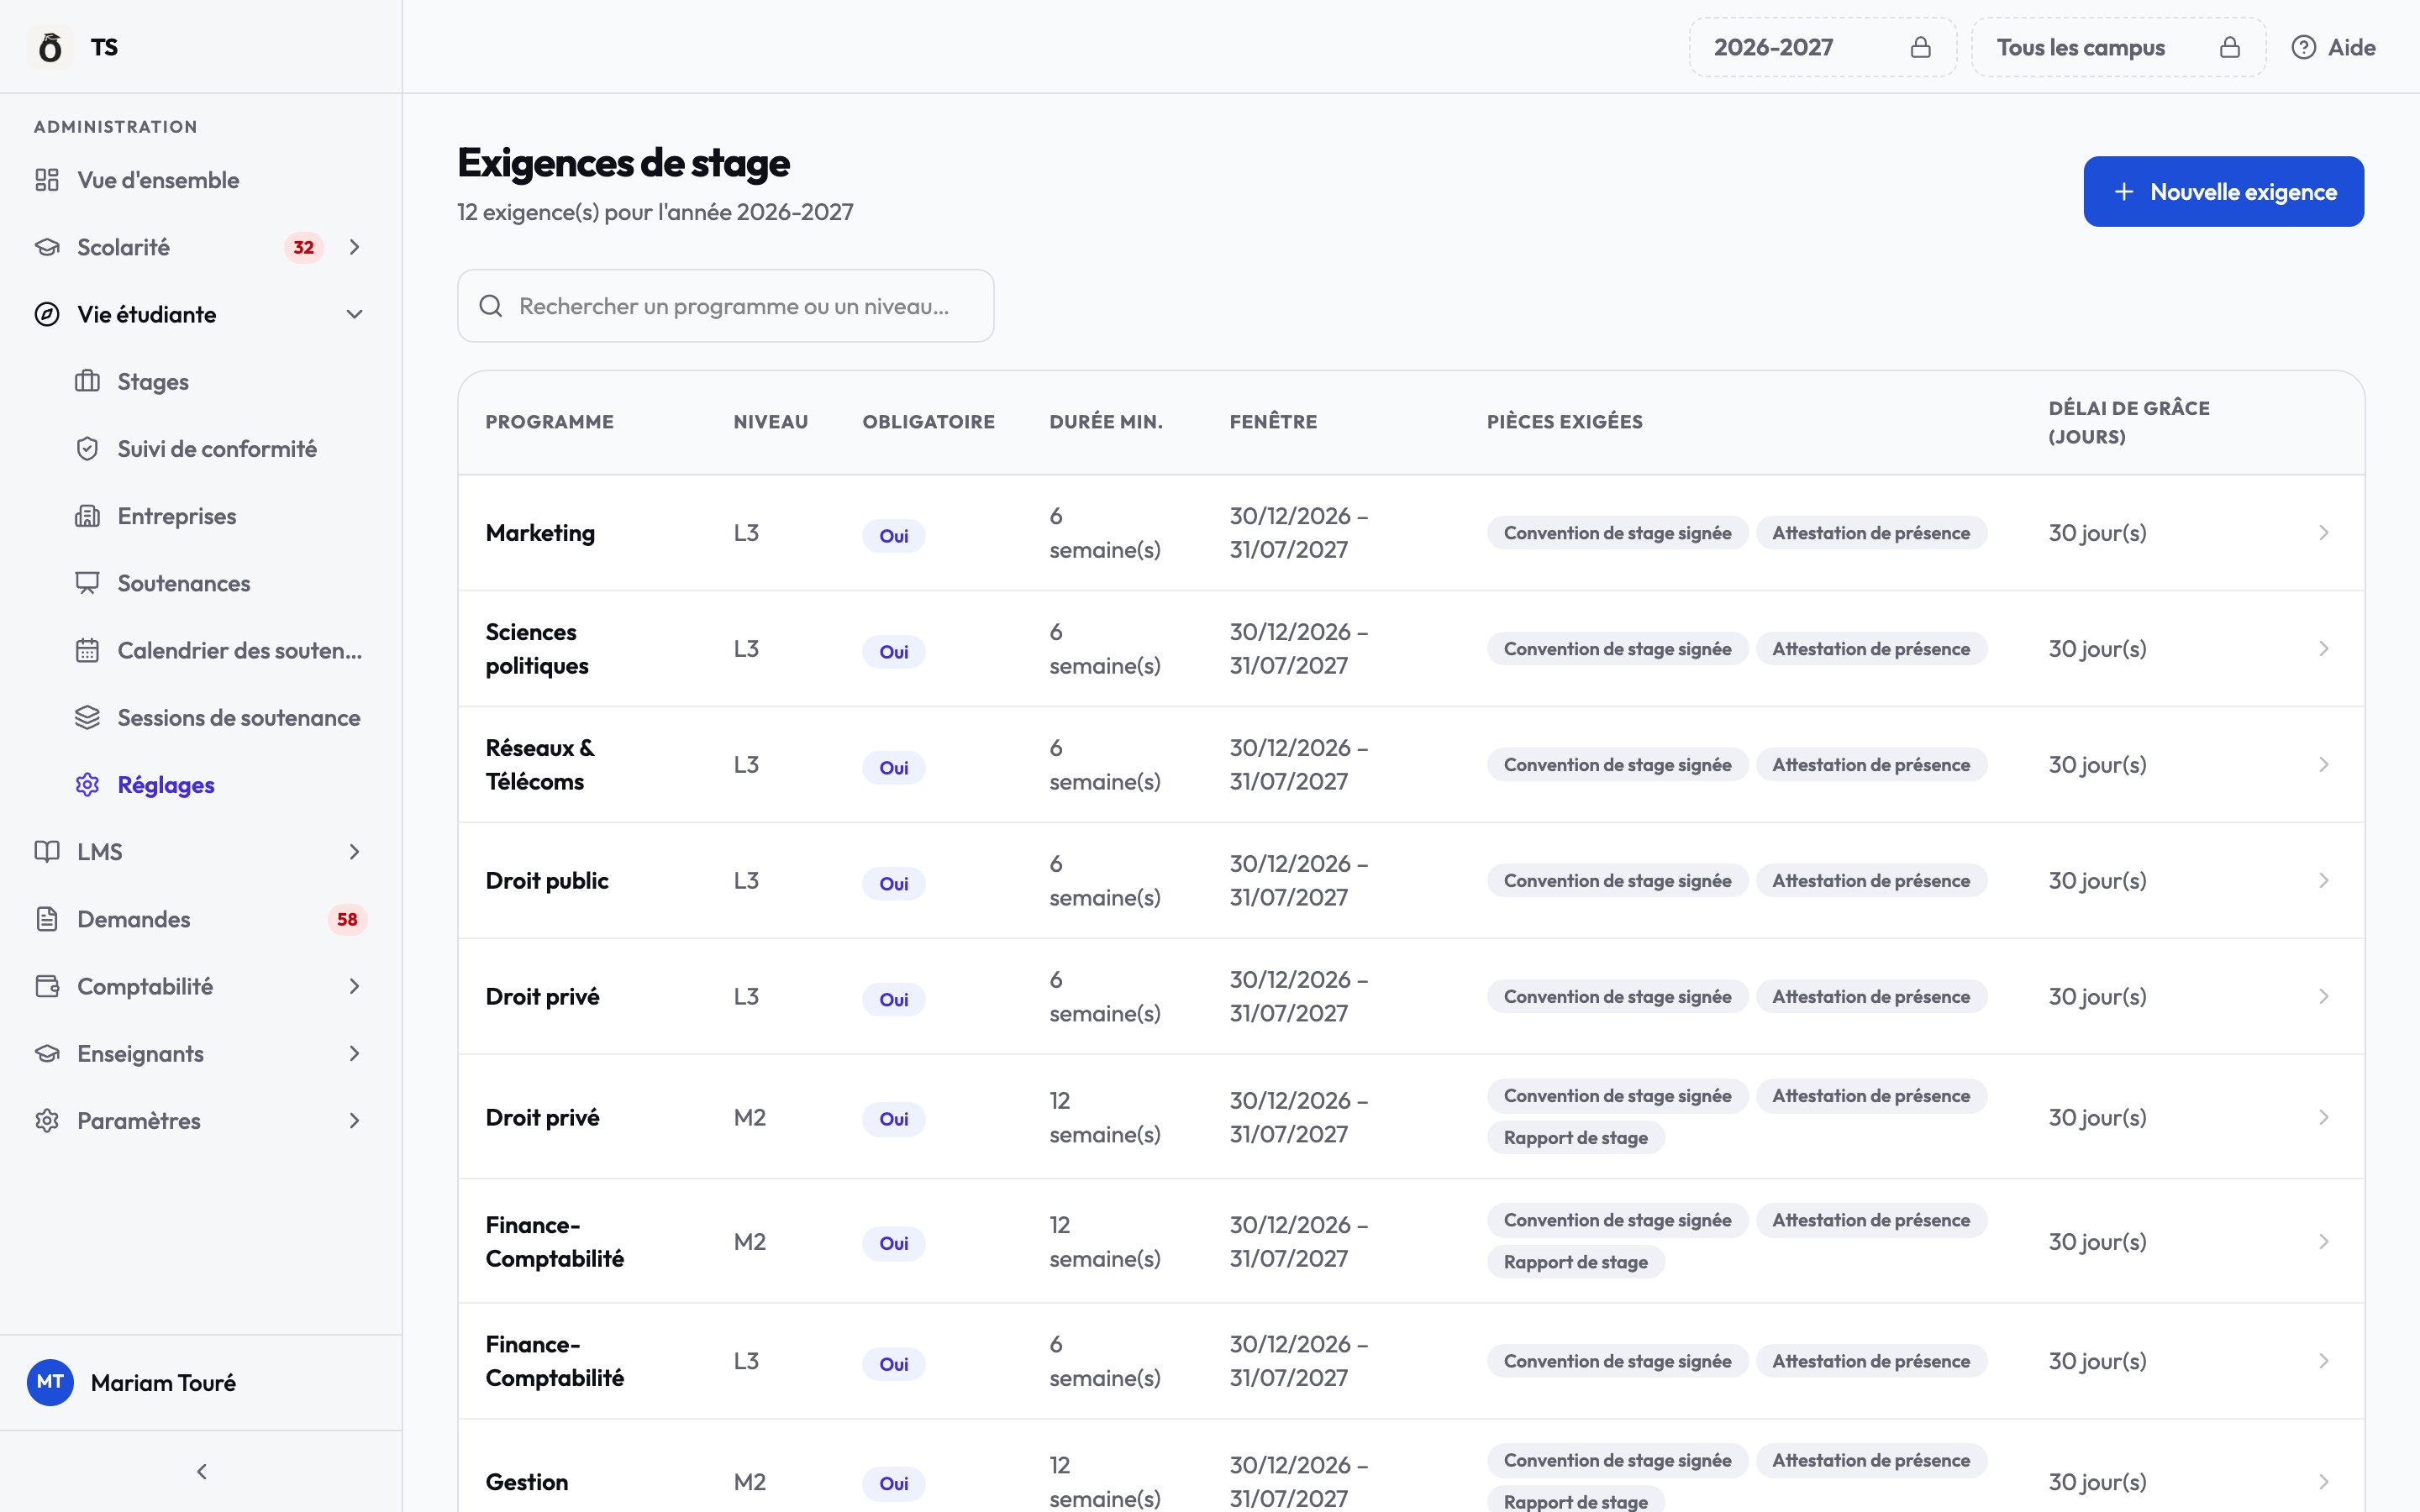This screenshot has height=1512, width=2420.
Task: Click the Aide help circle icon
Action: [2303, 47]
